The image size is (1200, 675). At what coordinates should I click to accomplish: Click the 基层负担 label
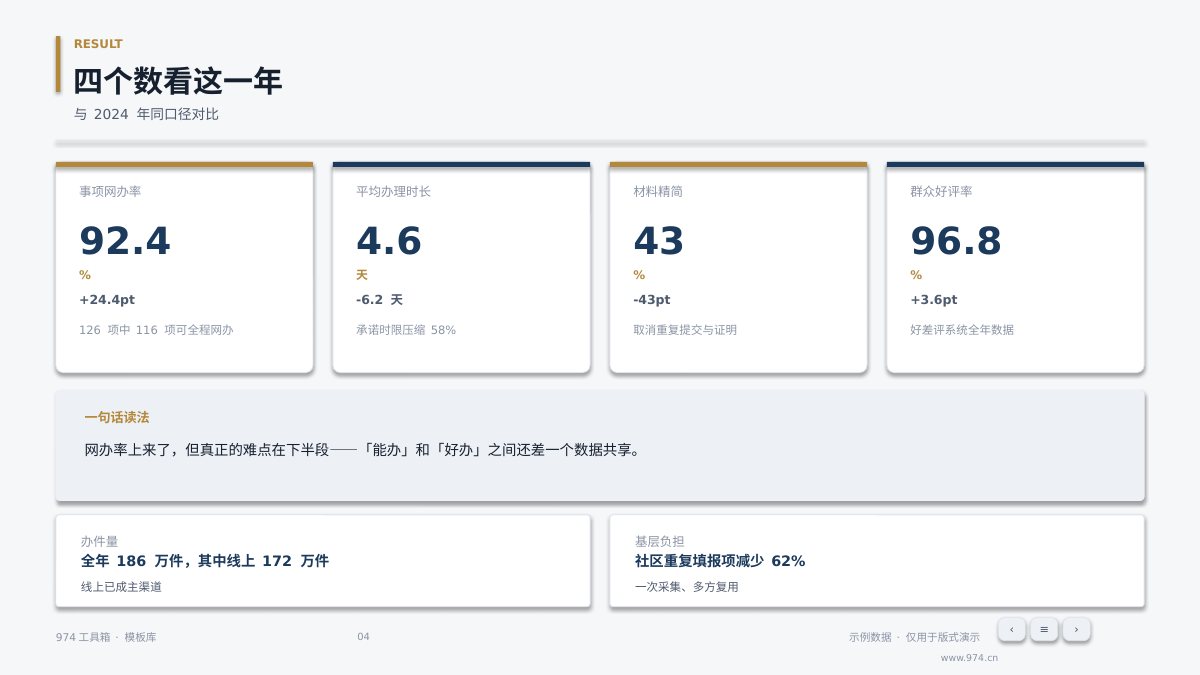click(x=660, y=541)
